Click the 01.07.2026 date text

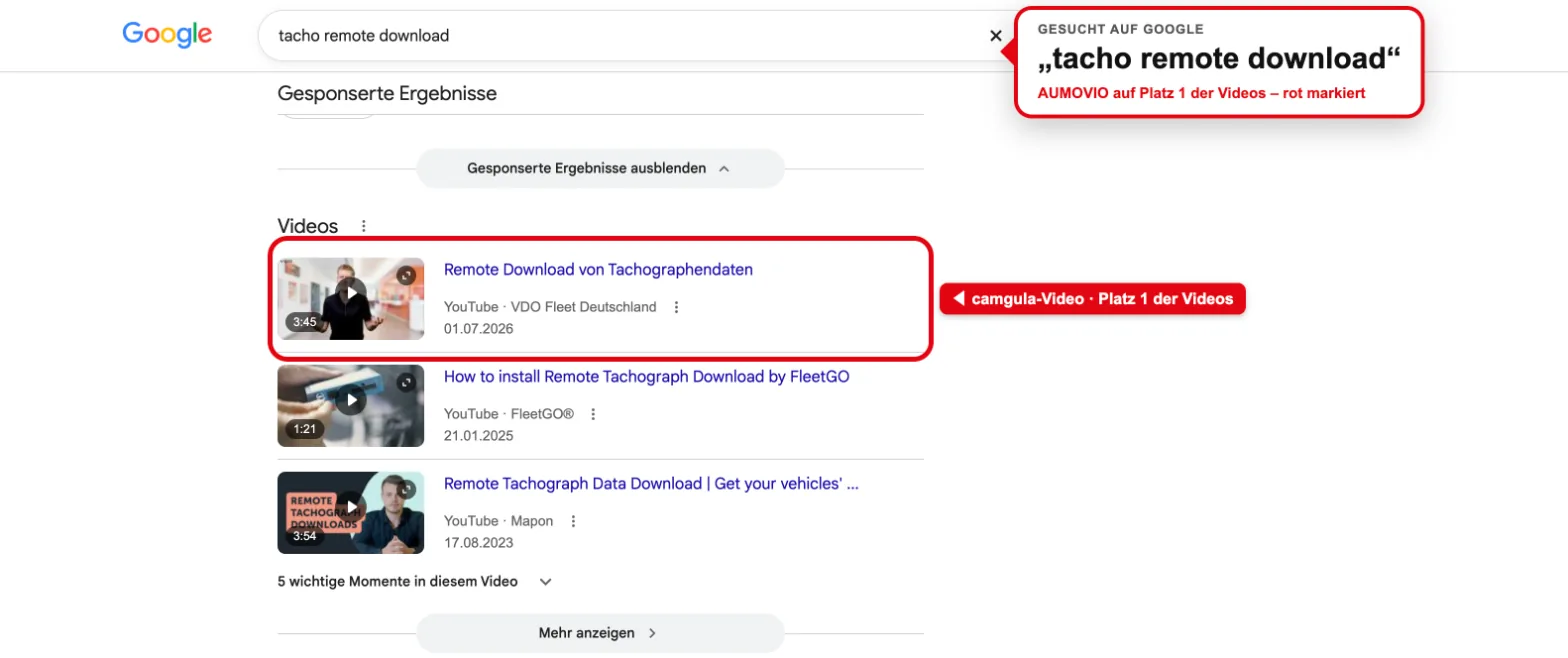478,328
